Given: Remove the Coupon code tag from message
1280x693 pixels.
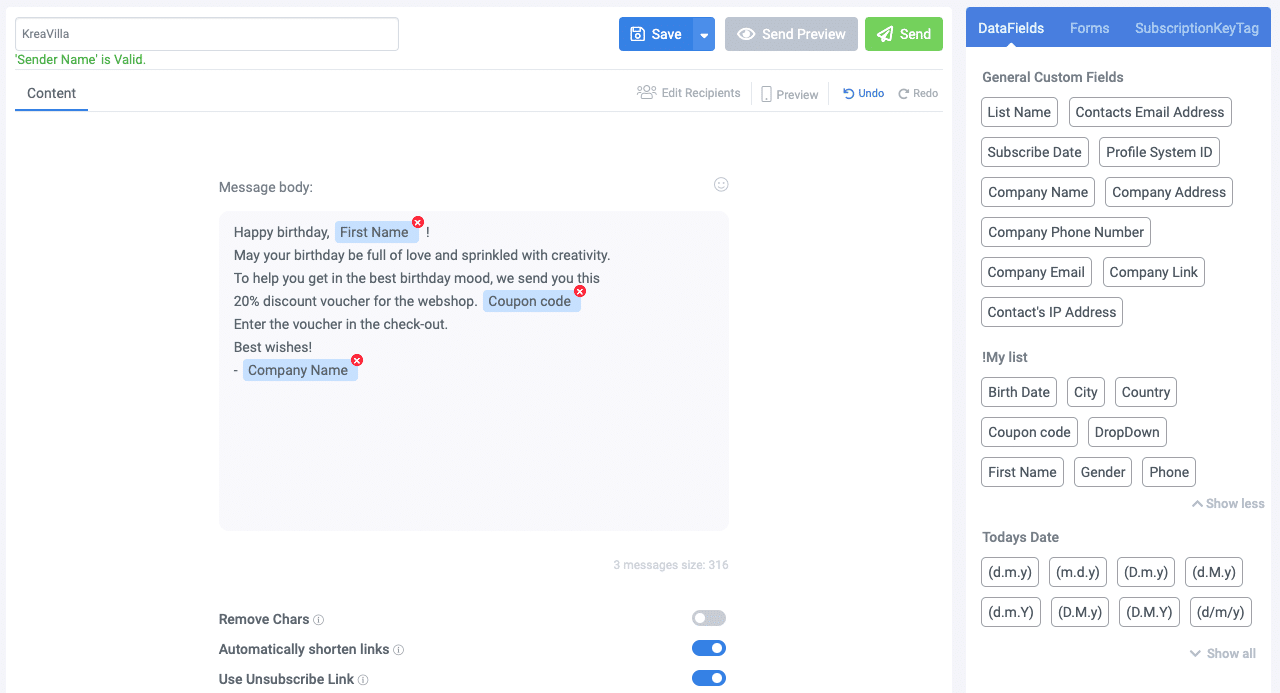Looking at the screenshot, I should click(580, 291).
